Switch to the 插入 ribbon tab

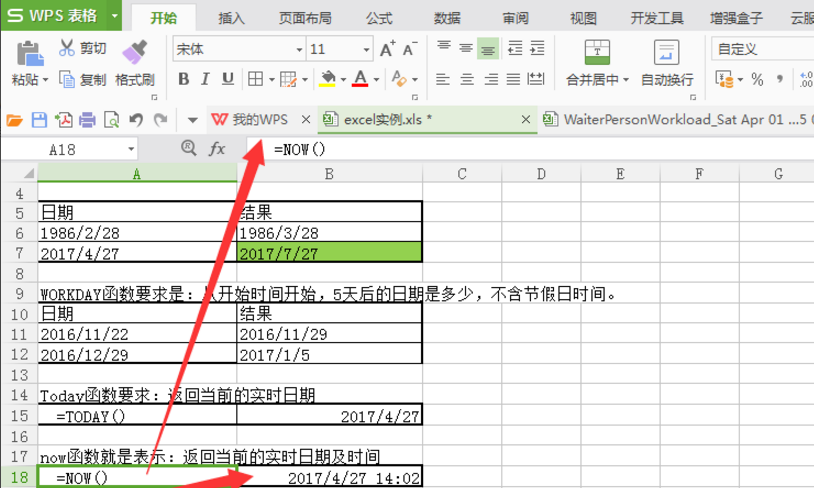[231, 18]
